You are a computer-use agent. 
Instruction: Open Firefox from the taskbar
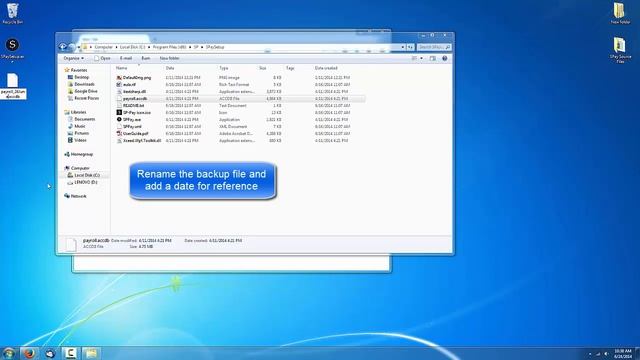point(29,353)
